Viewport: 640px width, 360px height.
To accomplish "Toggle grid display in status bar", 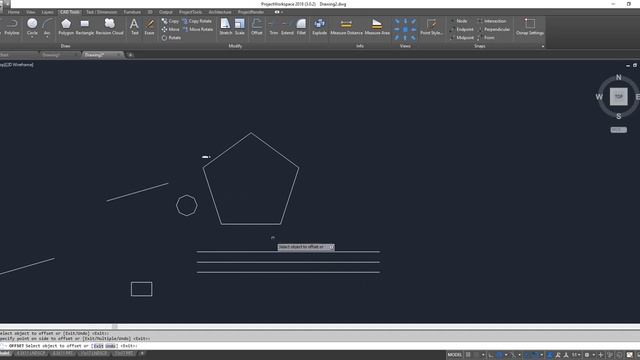I will 468,355.
